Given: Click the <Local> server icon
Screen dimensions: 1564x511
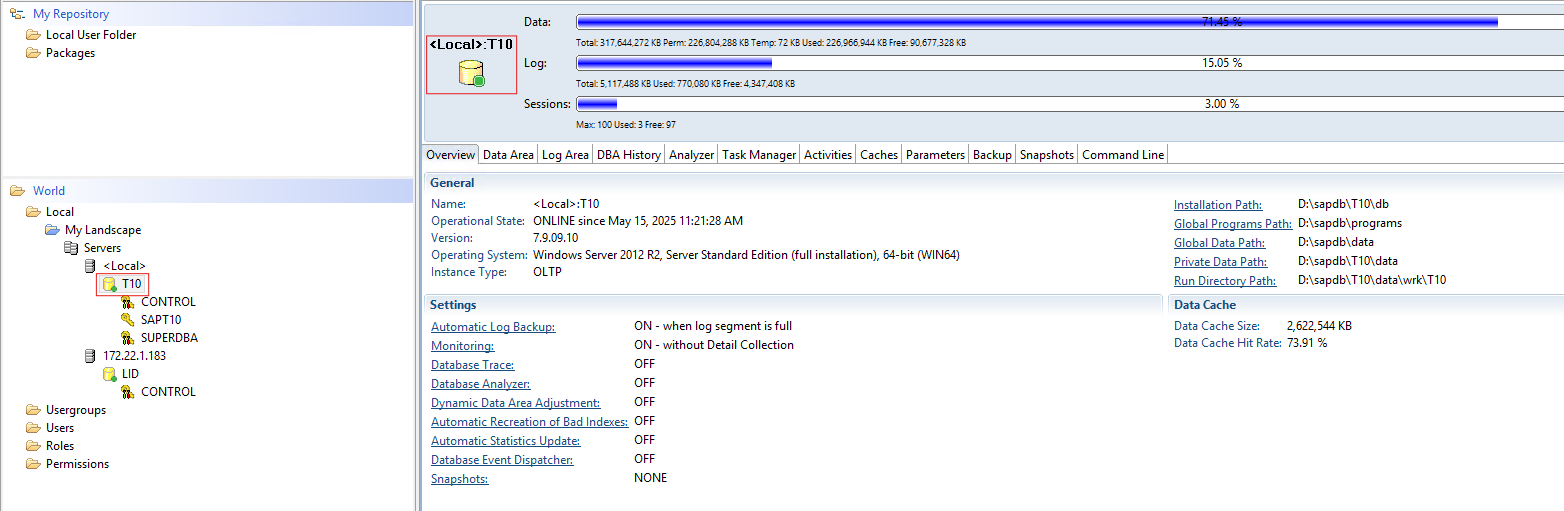Looking at the screenshot, I should (91, 266).
